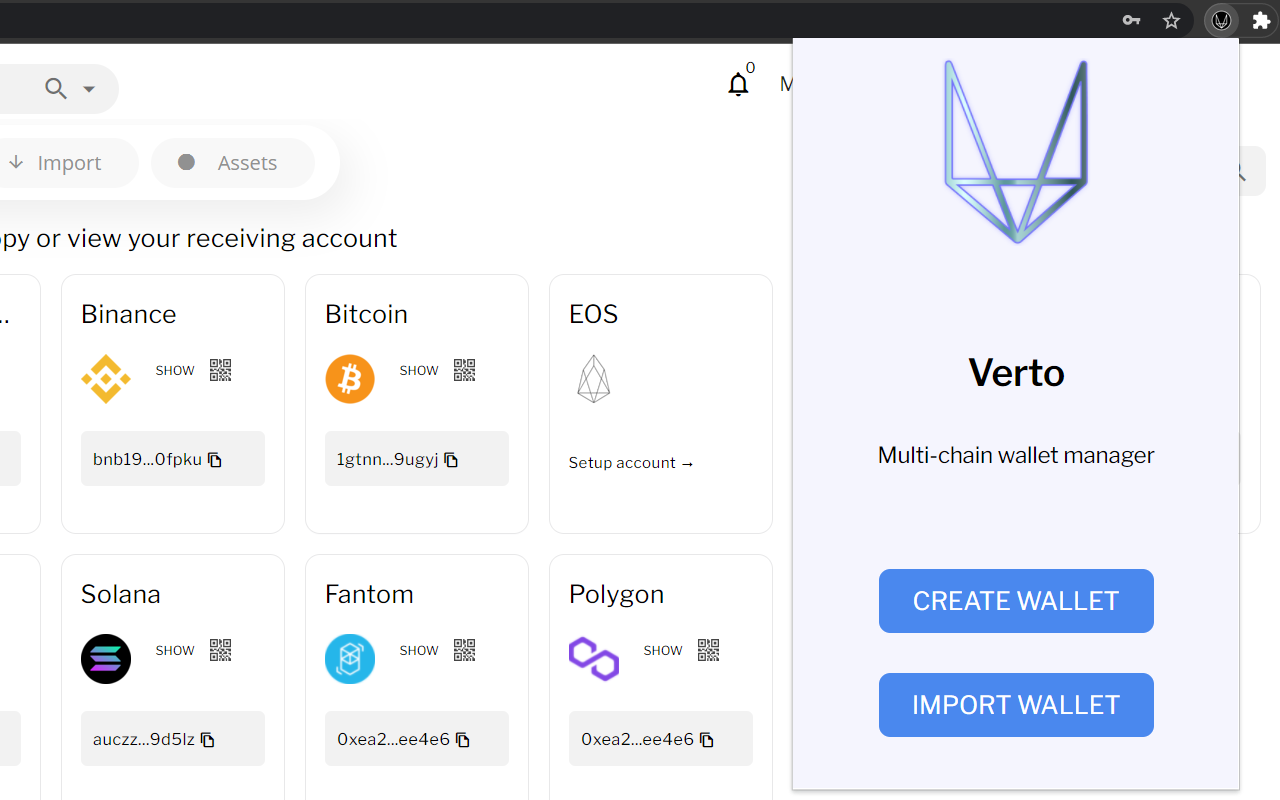Open the notifications bell icon

point(738,85)
